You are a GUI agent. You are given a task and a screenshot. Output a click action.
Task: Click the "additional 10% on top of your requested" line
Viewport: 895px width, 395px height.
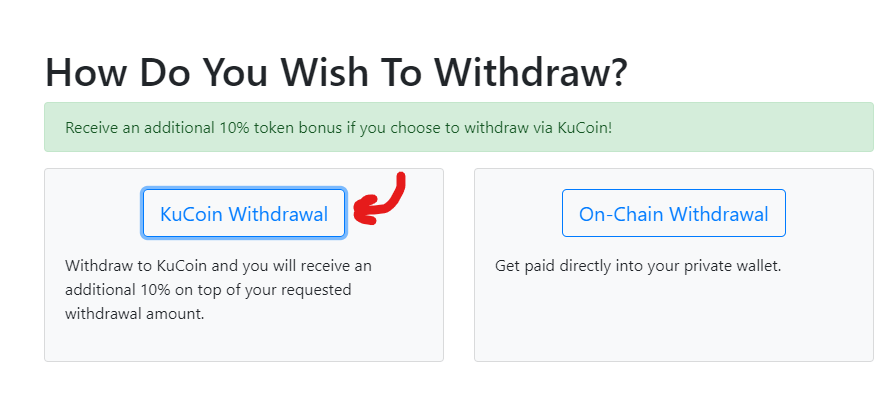(x=208, y=290)
